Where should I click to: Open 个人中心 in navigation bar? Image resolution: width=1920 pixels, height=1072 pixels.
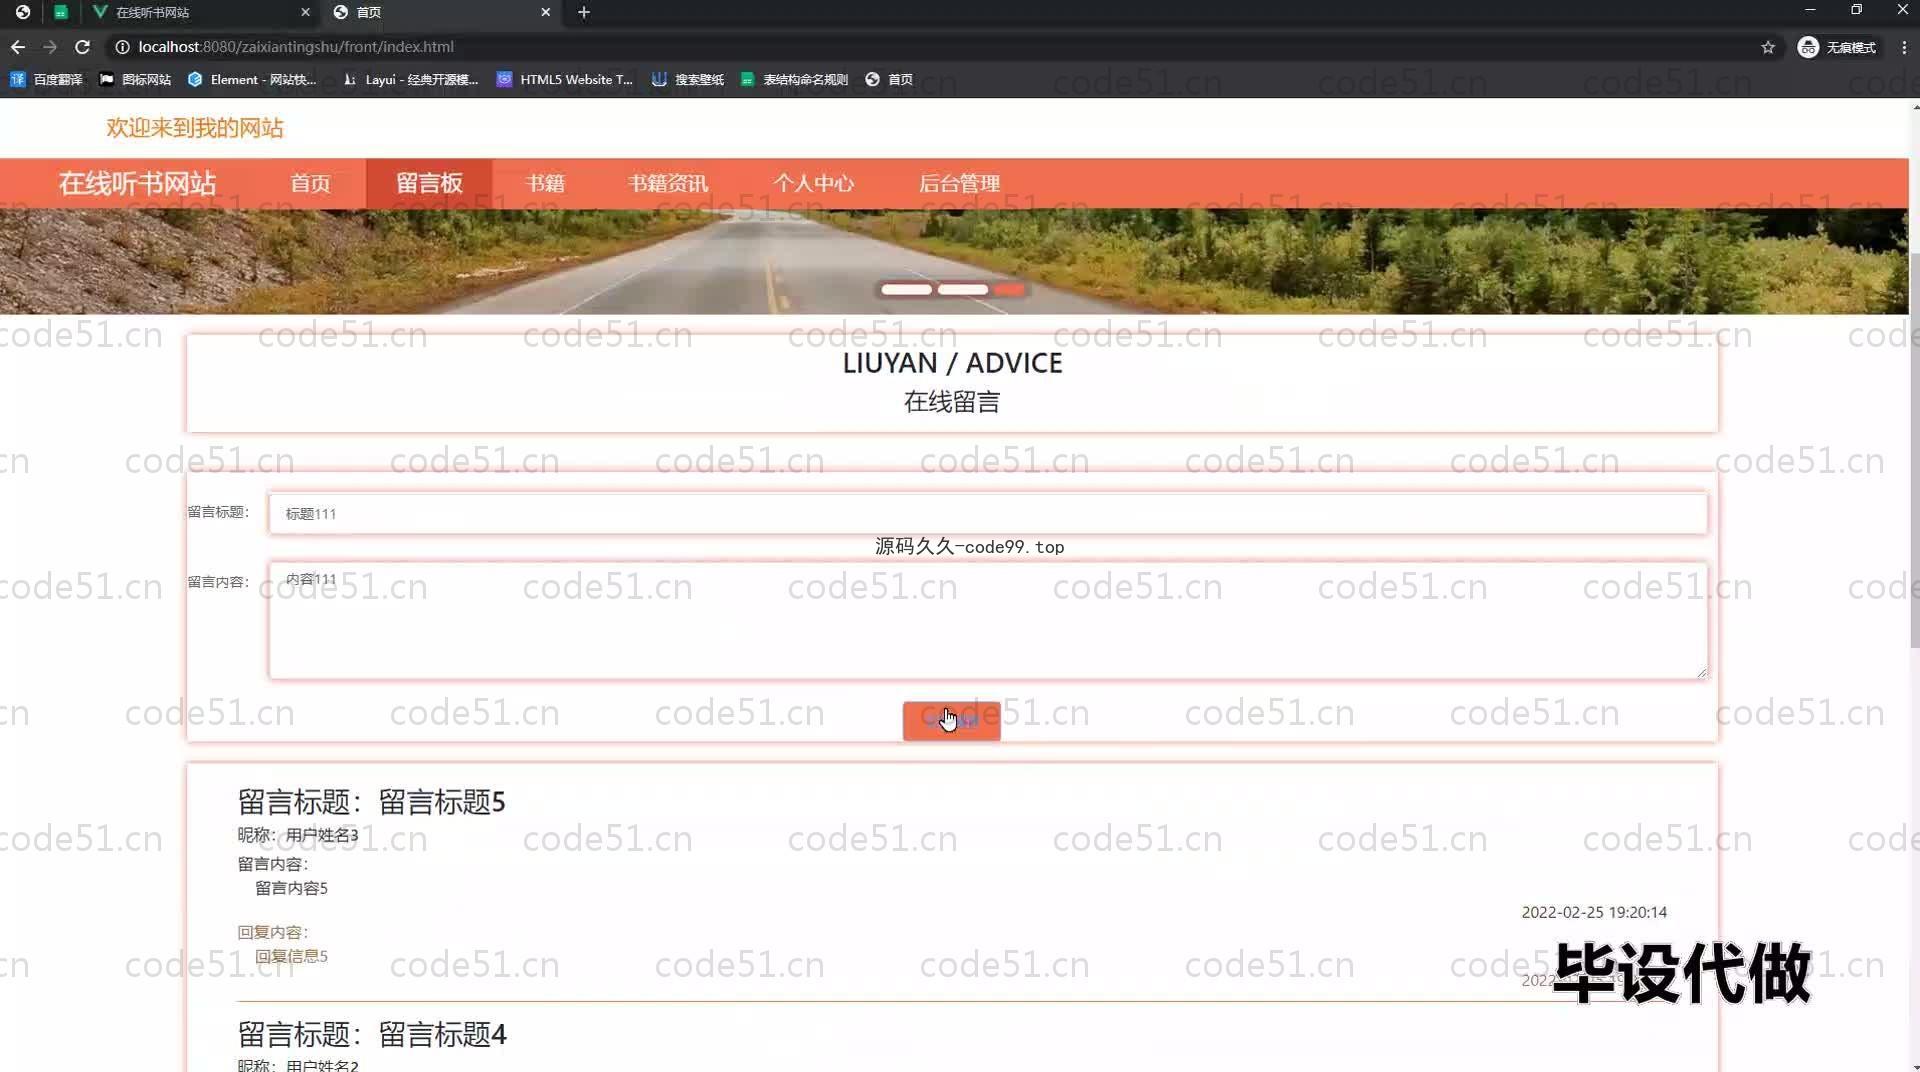click(x=813, y=183)
